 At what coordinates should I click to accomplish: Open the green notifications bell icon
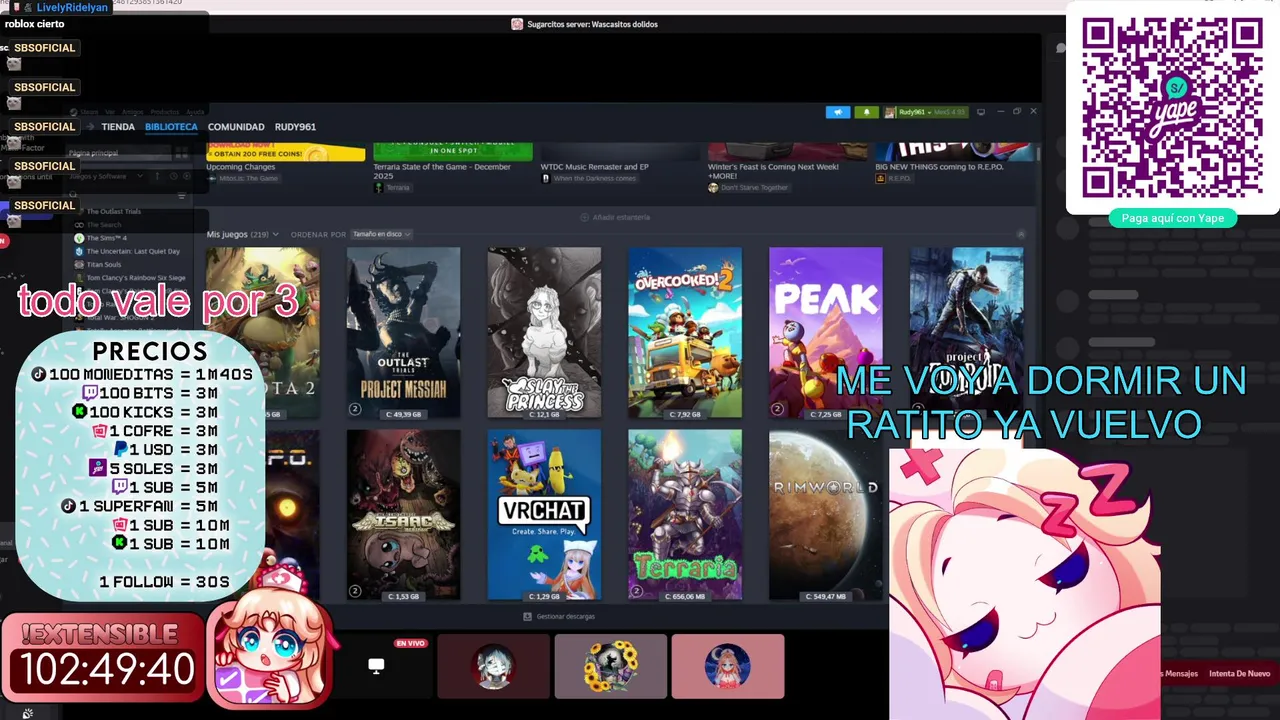[x=866, y=112]
